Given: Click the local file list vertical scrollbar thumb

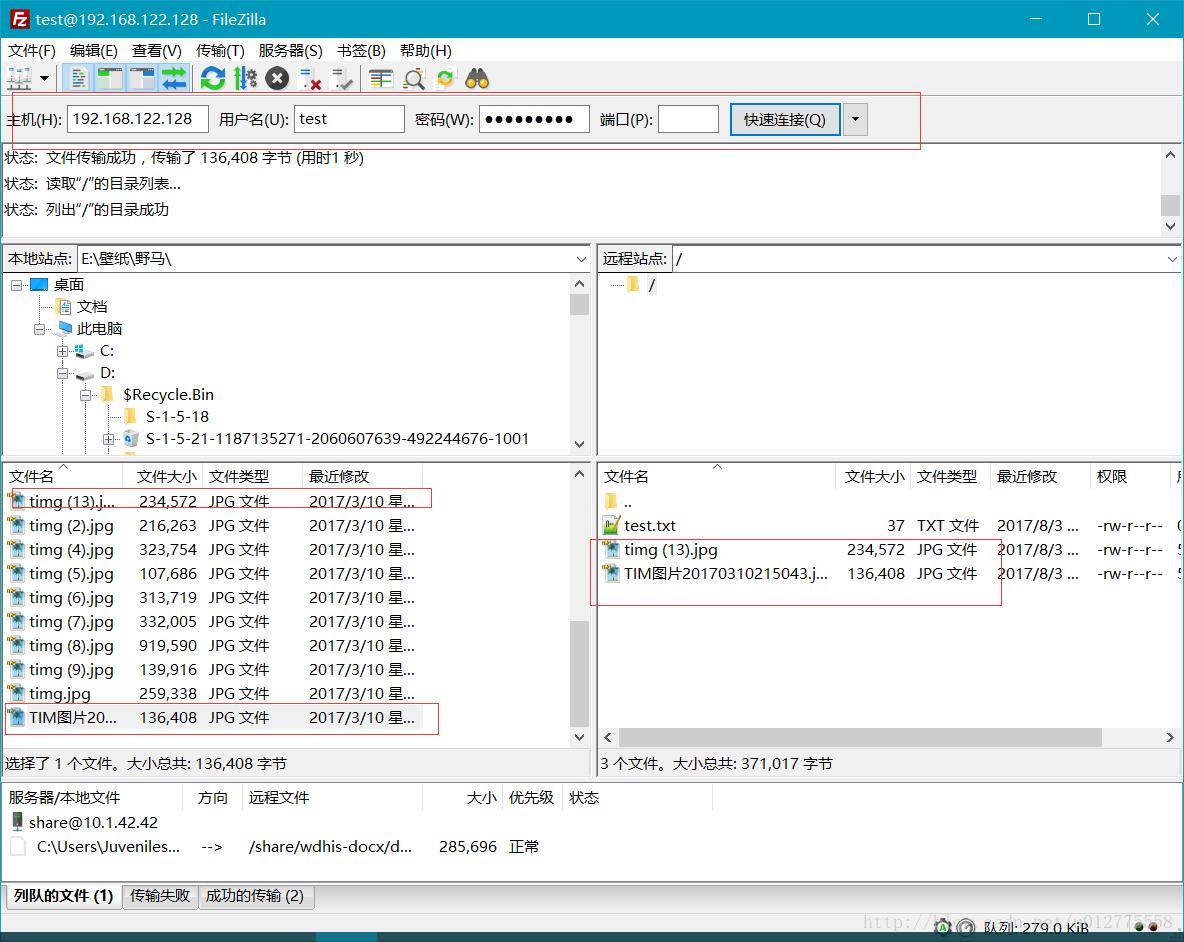Looking at the screenshot, I should [x=579, y=673].
